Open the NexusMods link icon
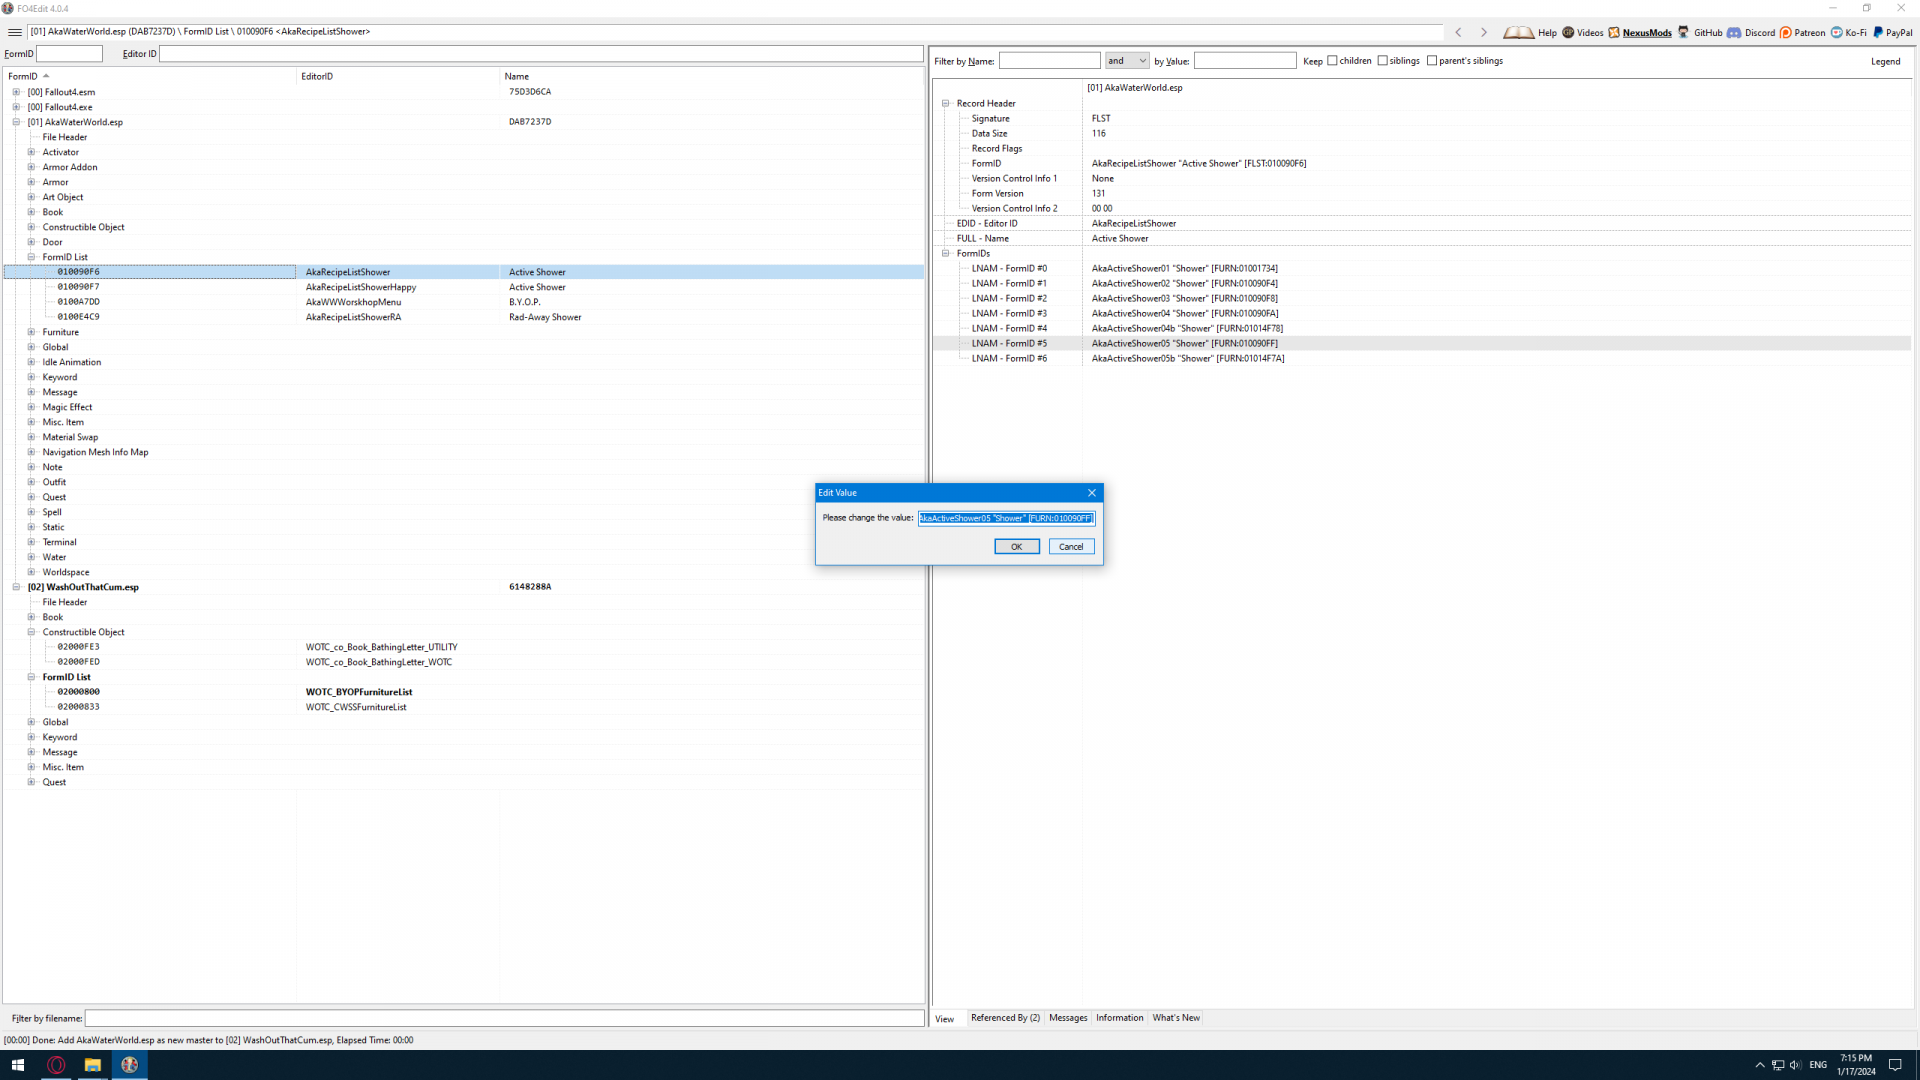Image resolution: width=1920 pixels, height=1080 pixels. pos(1614,32)
